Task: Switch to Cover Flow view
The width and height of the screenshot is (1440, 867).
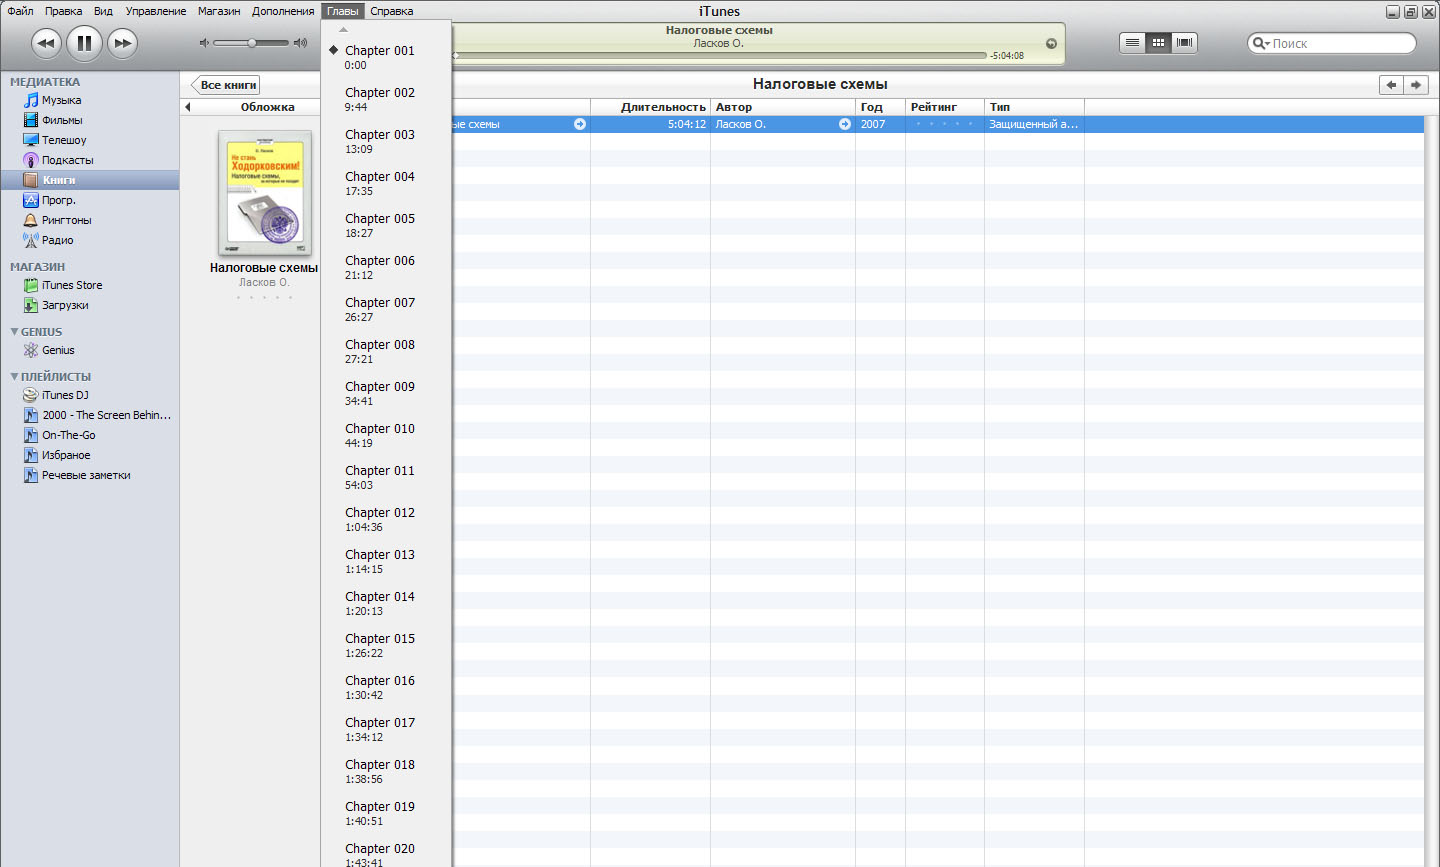Action: (1184, 42)
